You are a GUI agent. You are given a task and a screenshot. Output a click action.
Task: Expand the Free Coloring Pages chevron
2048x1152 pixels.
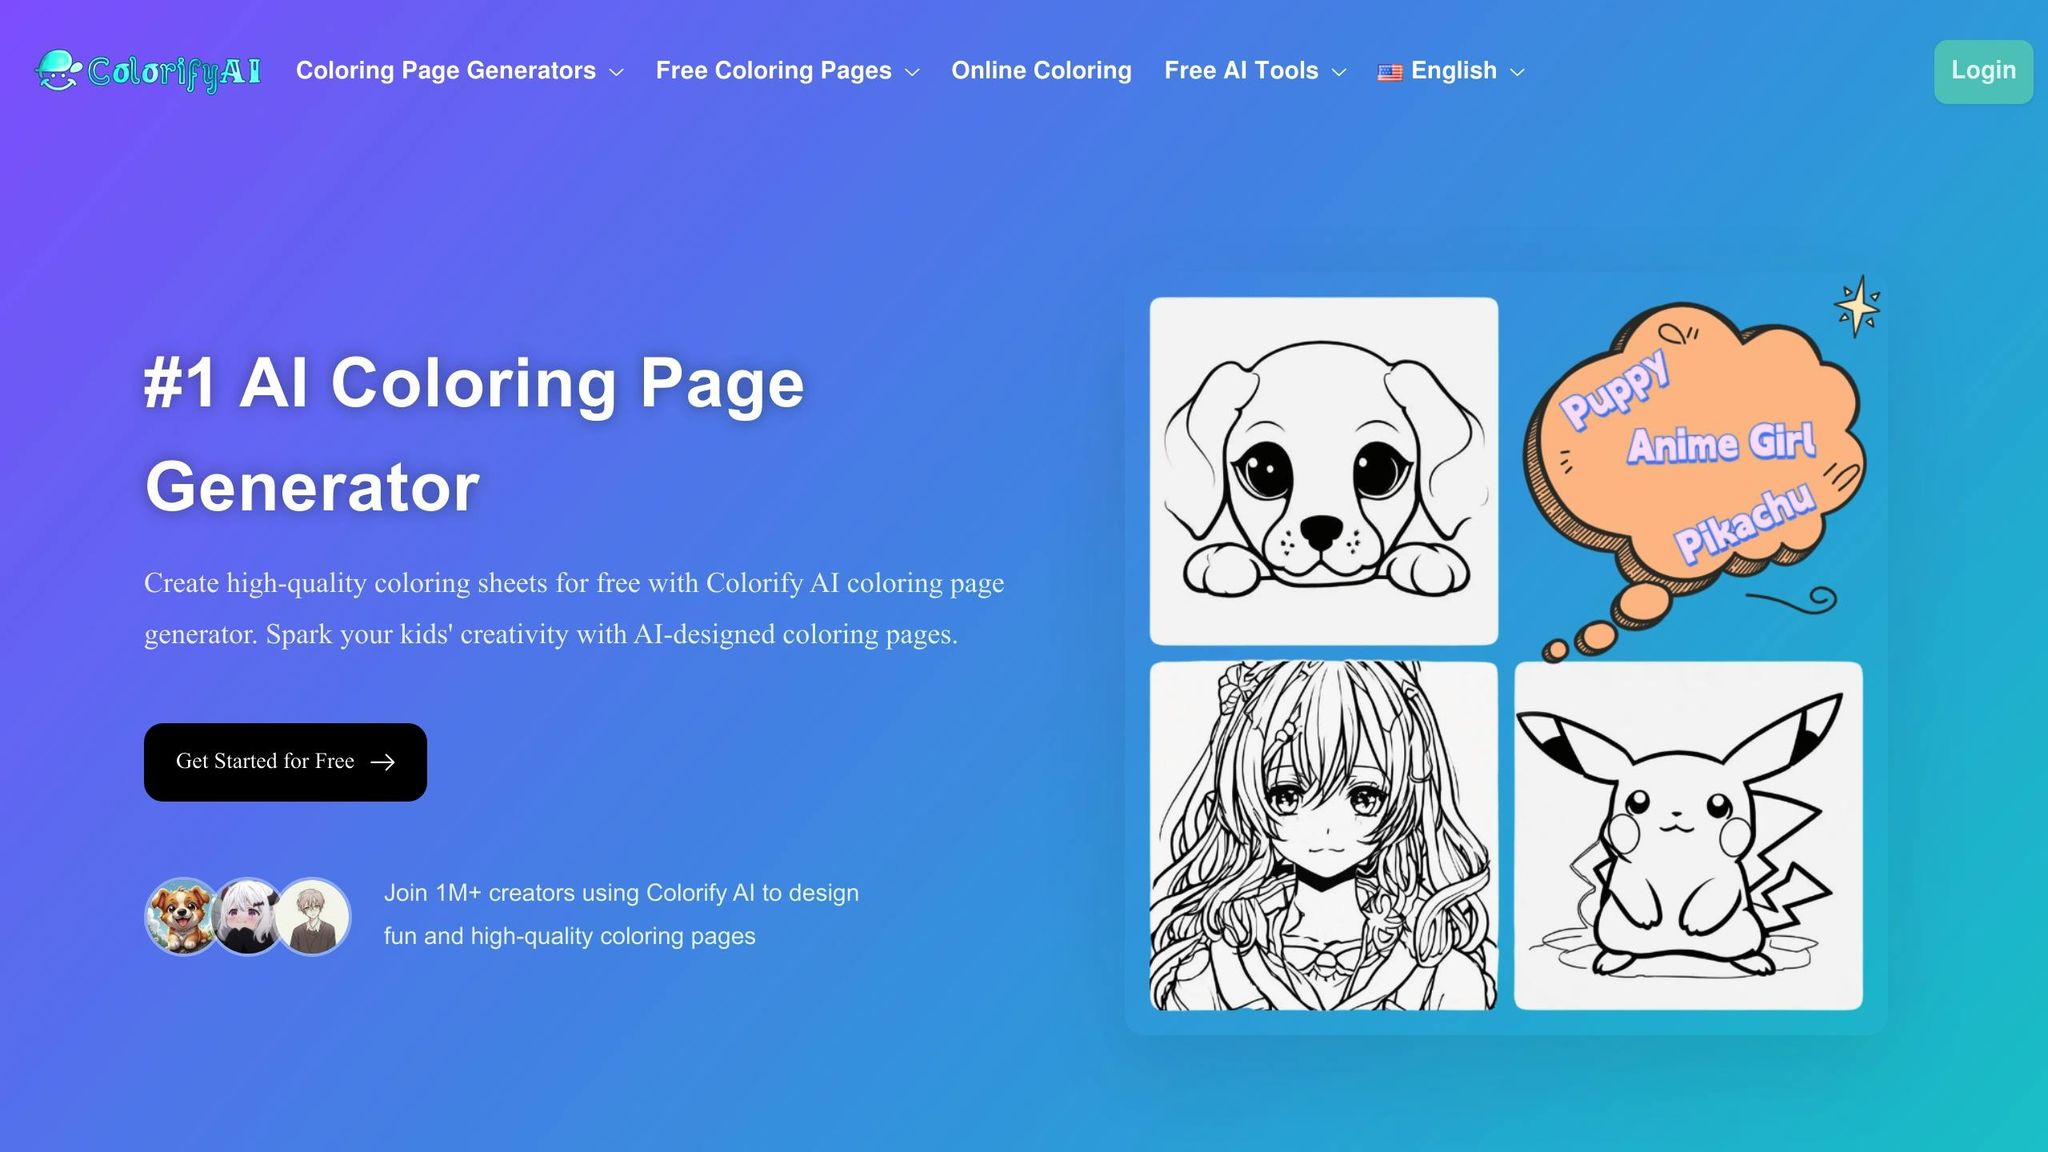point(912,72)
